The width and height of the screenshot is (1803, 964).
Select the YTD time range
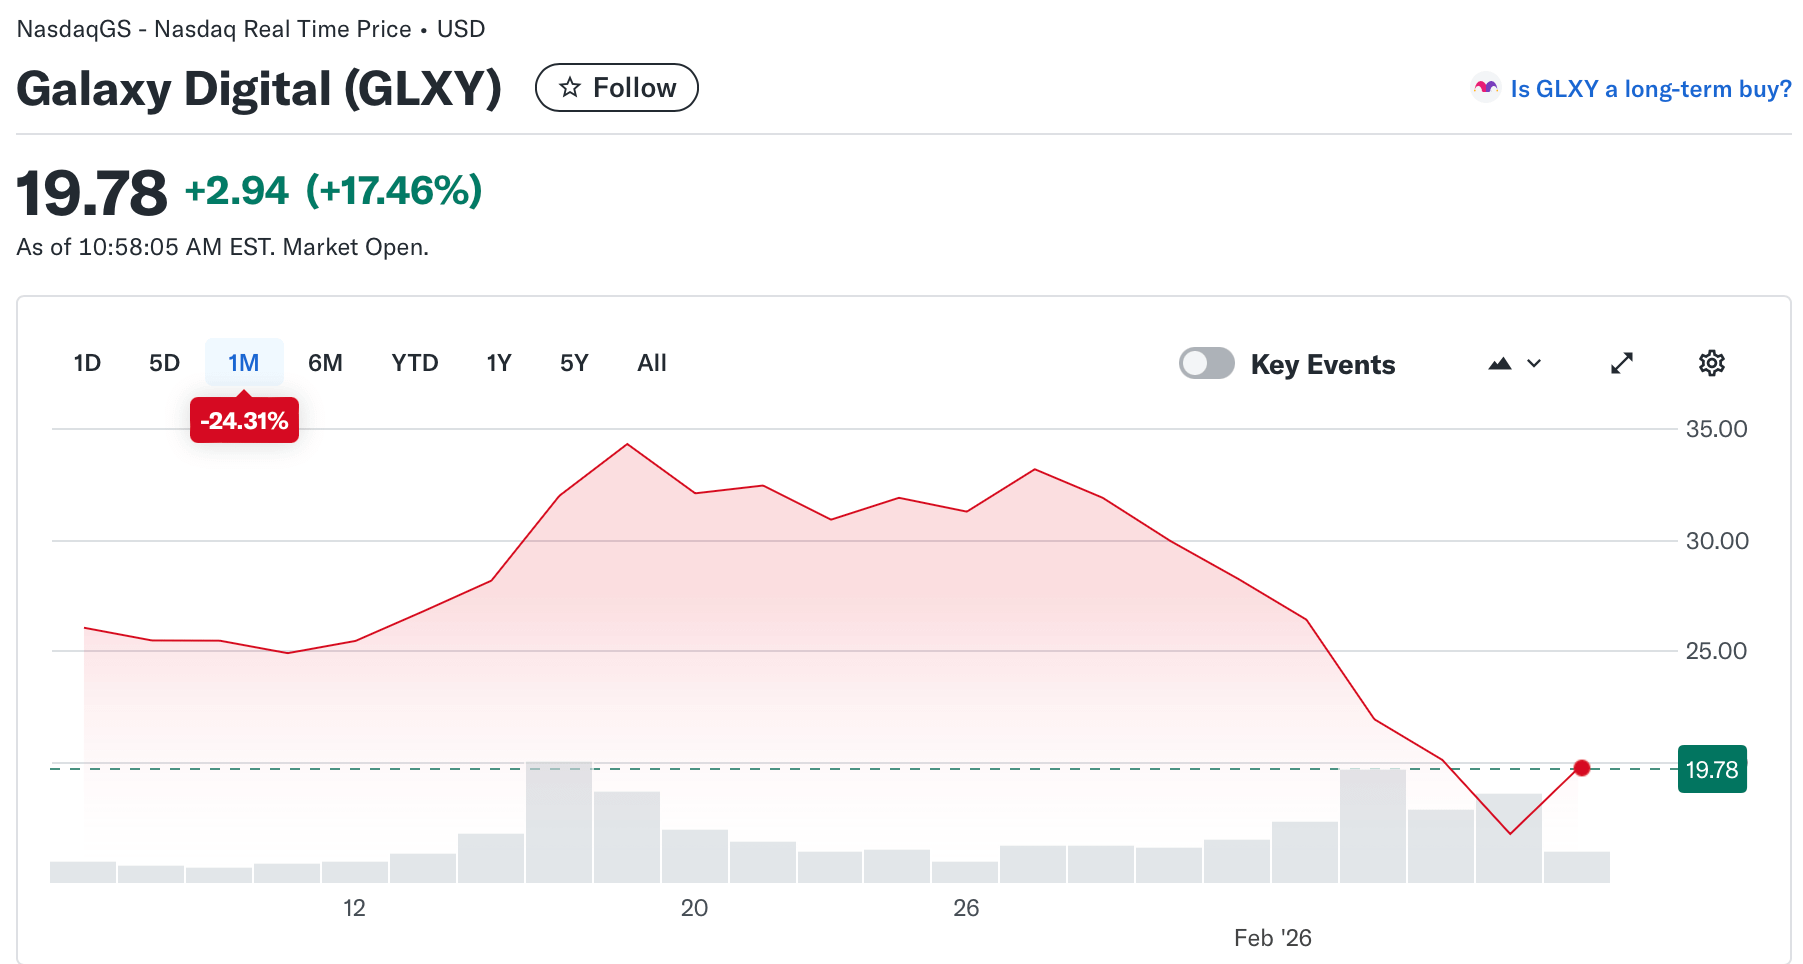pyautogui.click(x=414, y=363)
